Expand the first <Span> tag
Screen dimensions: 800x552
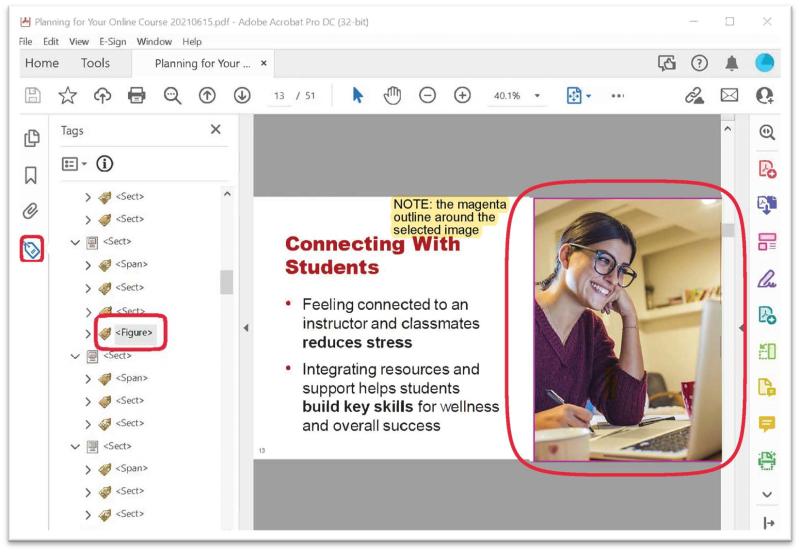click(x=88, y=265)
